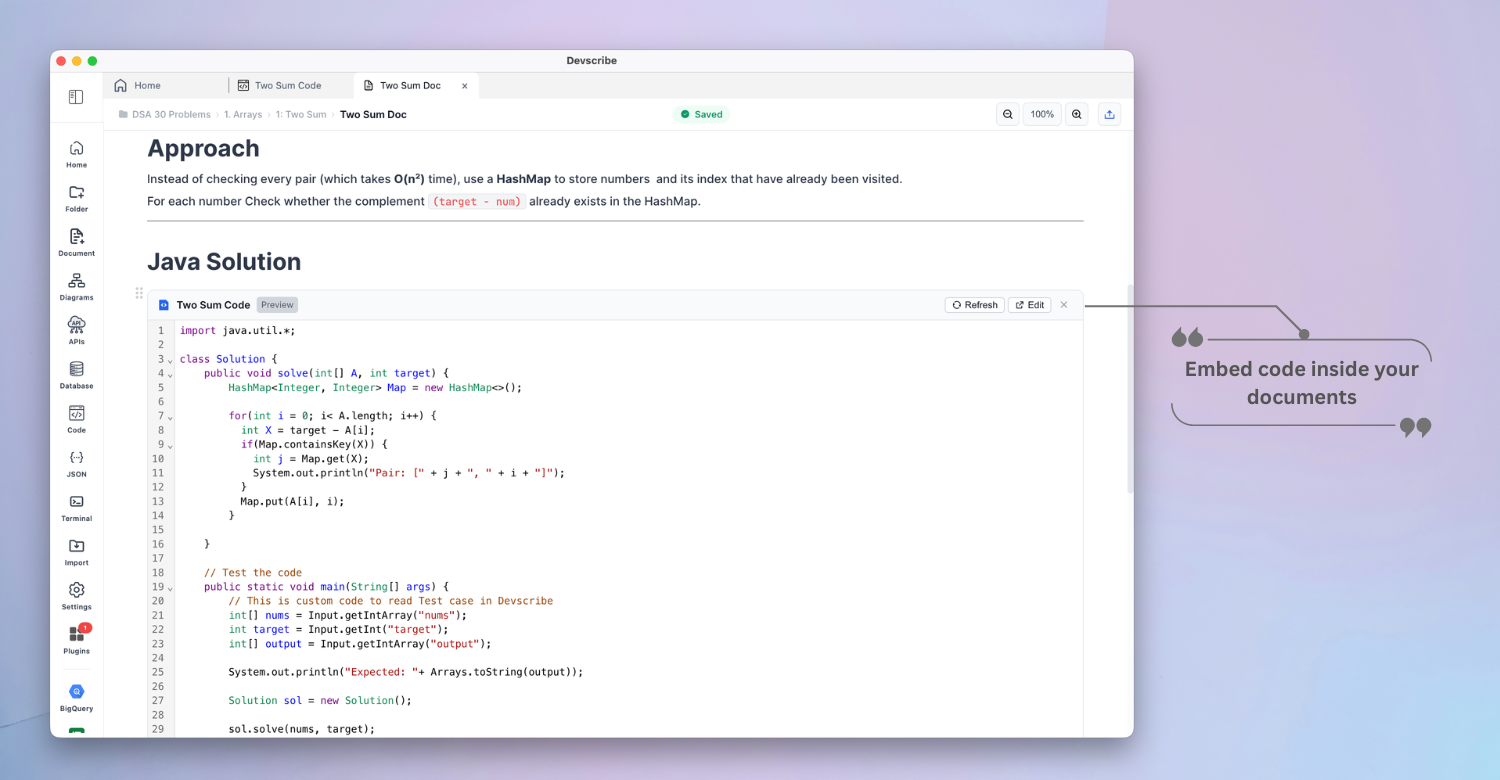
Task: Click the Devscribe window title
Action: click(592, 61)
